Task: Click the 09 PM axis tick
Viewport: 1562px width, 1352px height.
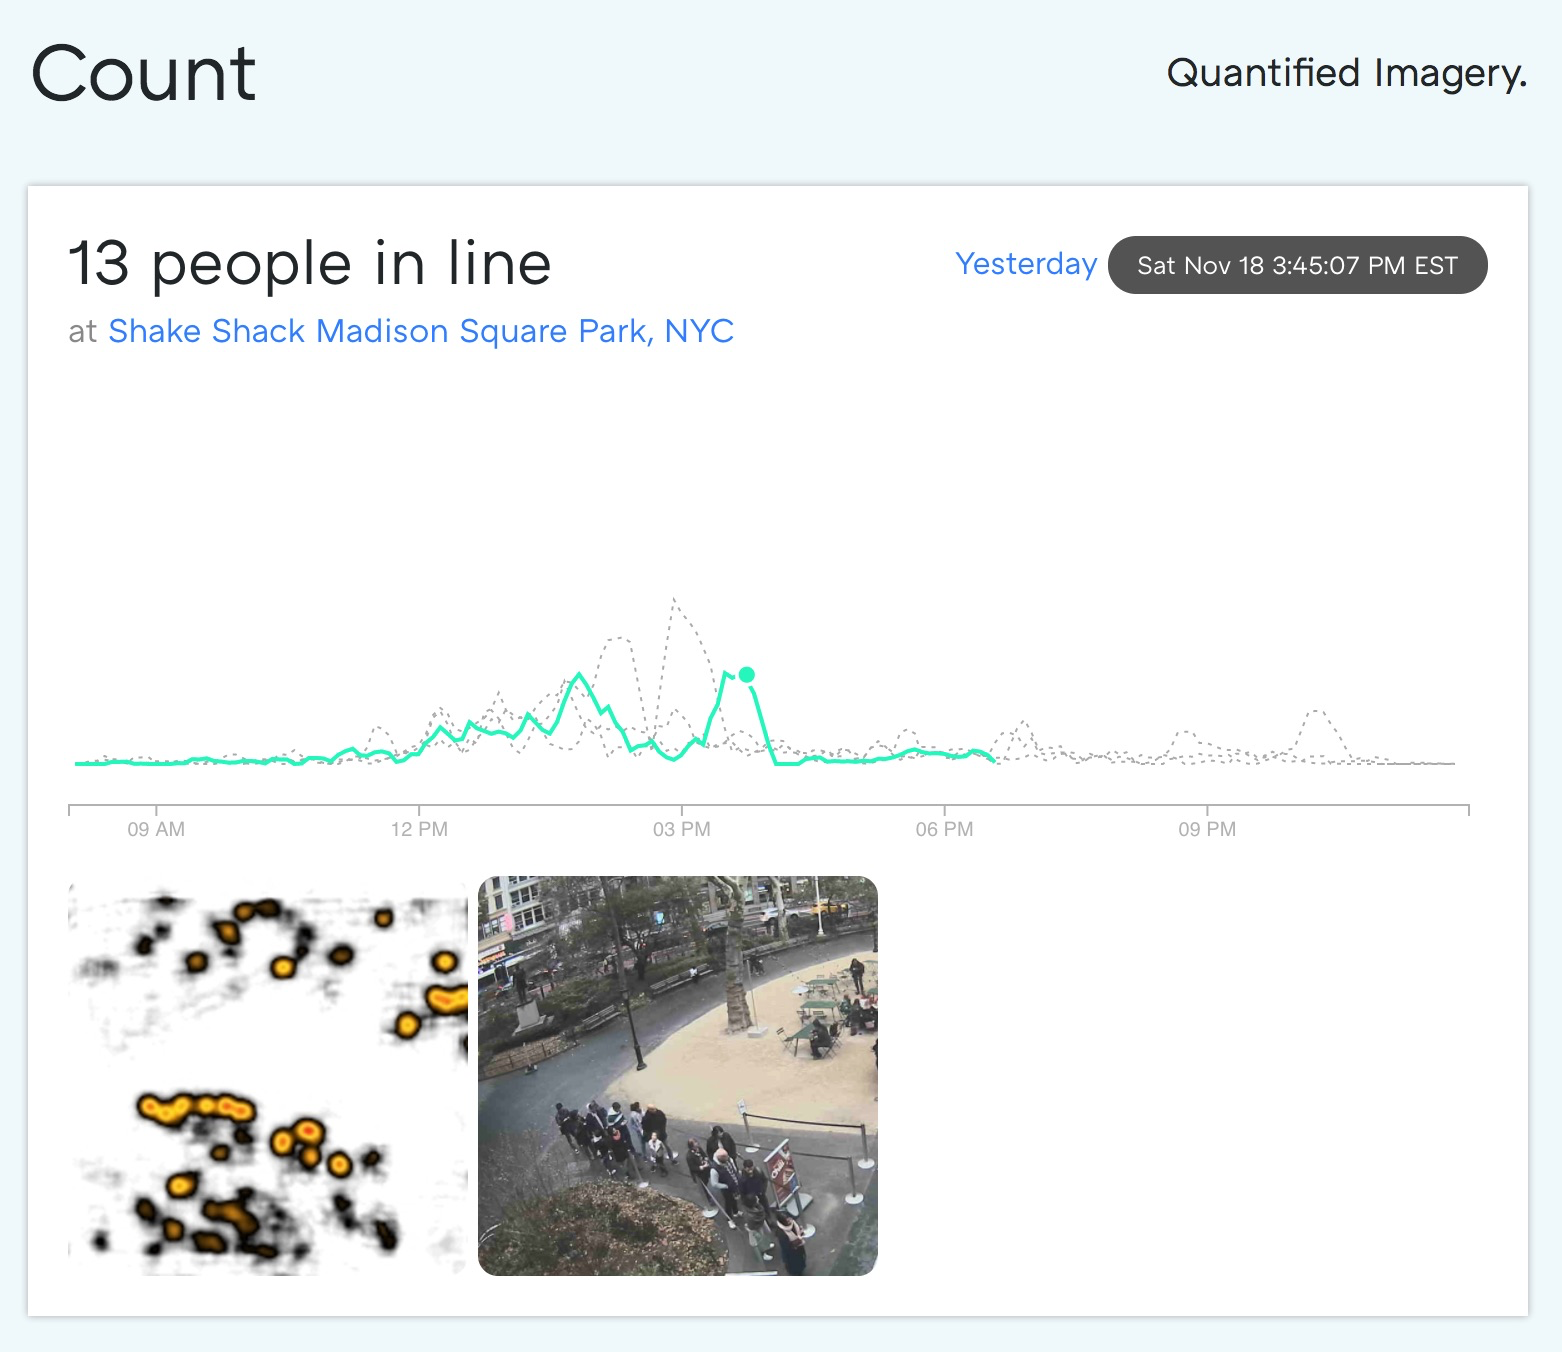Action: click(1207, 829)
